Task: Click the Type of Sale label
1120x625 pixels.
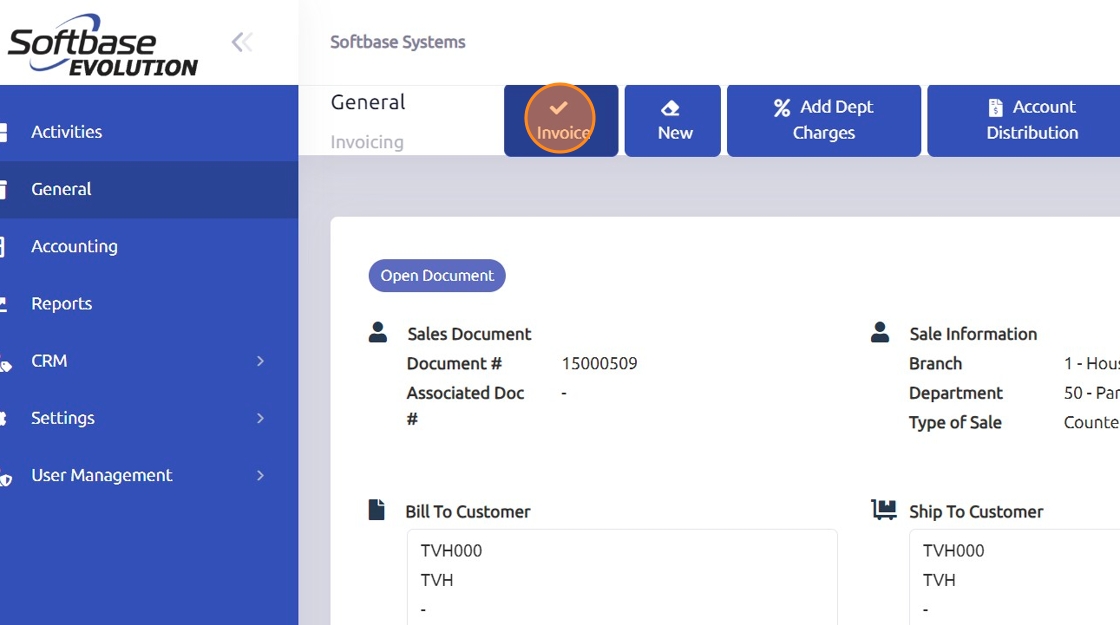Action: coord(955,423)
